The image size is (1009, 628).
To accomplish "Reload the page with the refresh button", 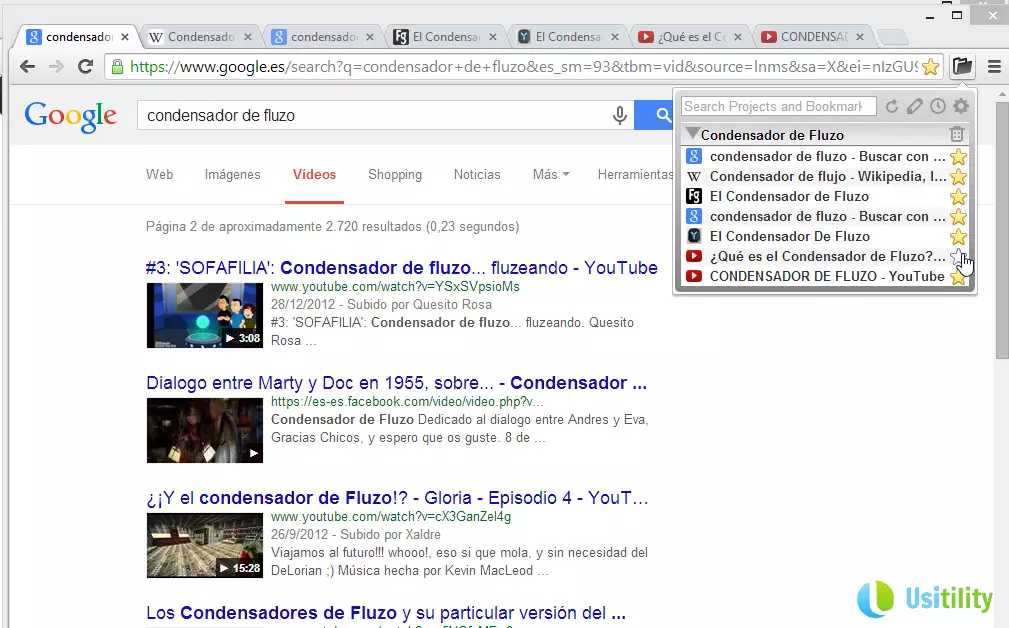I will point(86,67).
